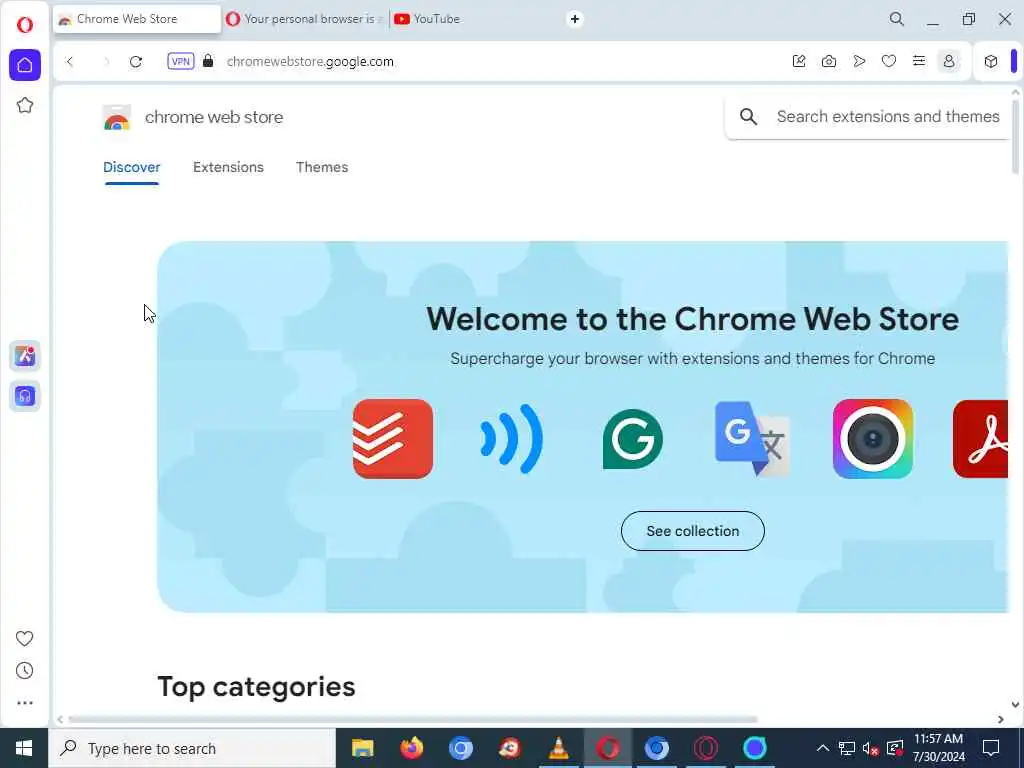Click the down arrow of vertical scrollbar
The height and width of the screenshot is (768, 1024).
[1016, 705]
